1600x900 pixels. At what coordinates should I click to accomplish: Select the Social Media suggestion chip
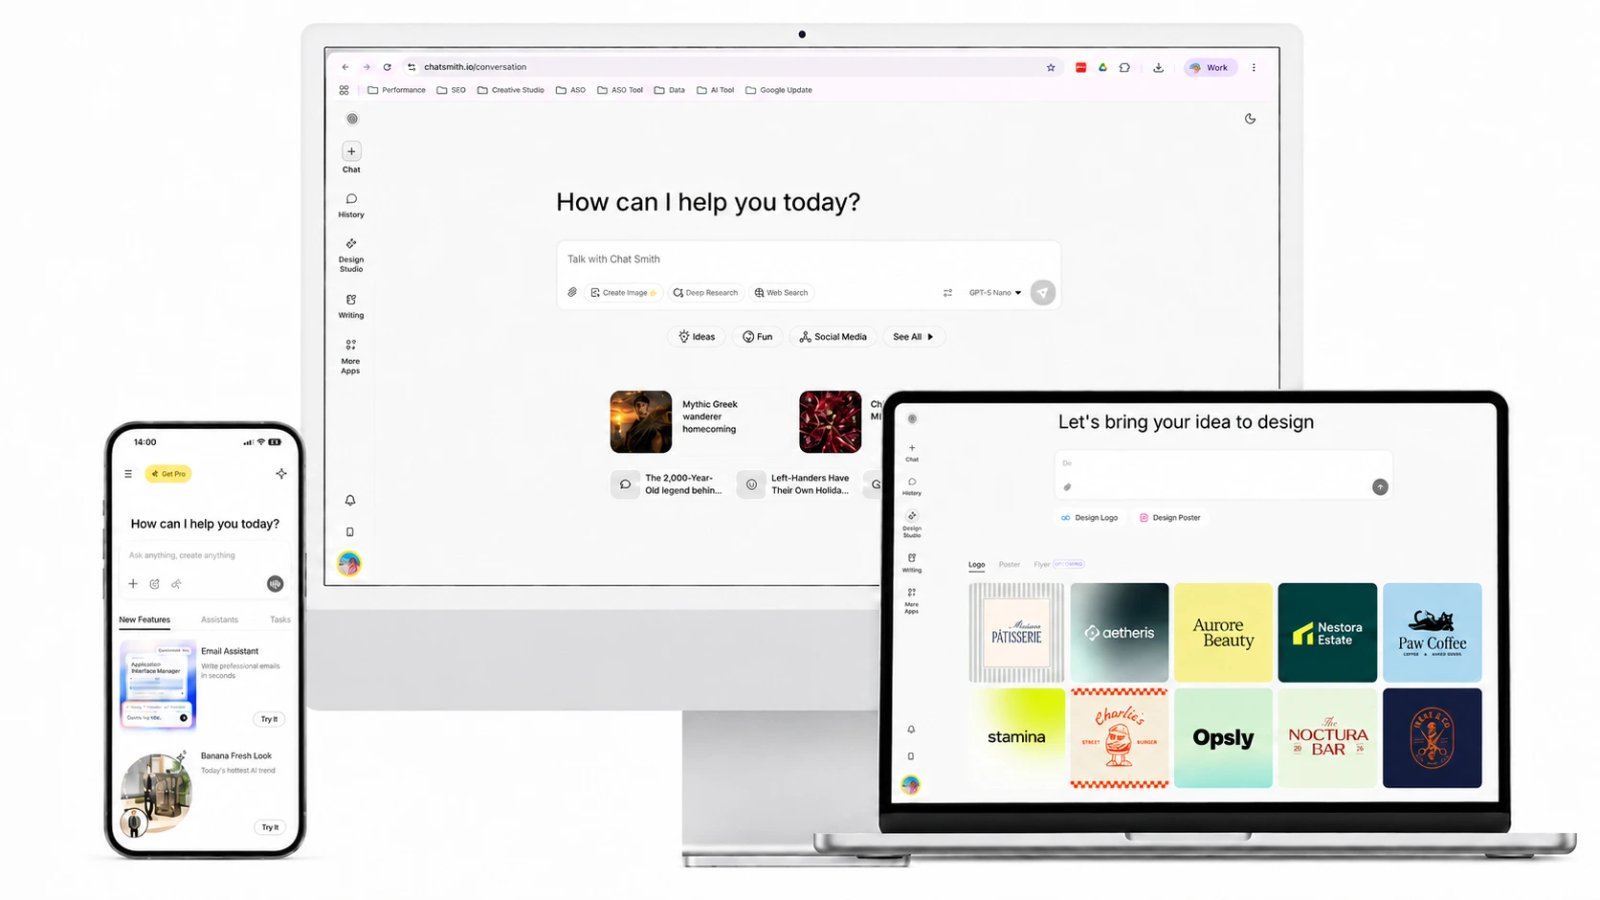(x=833, y=337)
